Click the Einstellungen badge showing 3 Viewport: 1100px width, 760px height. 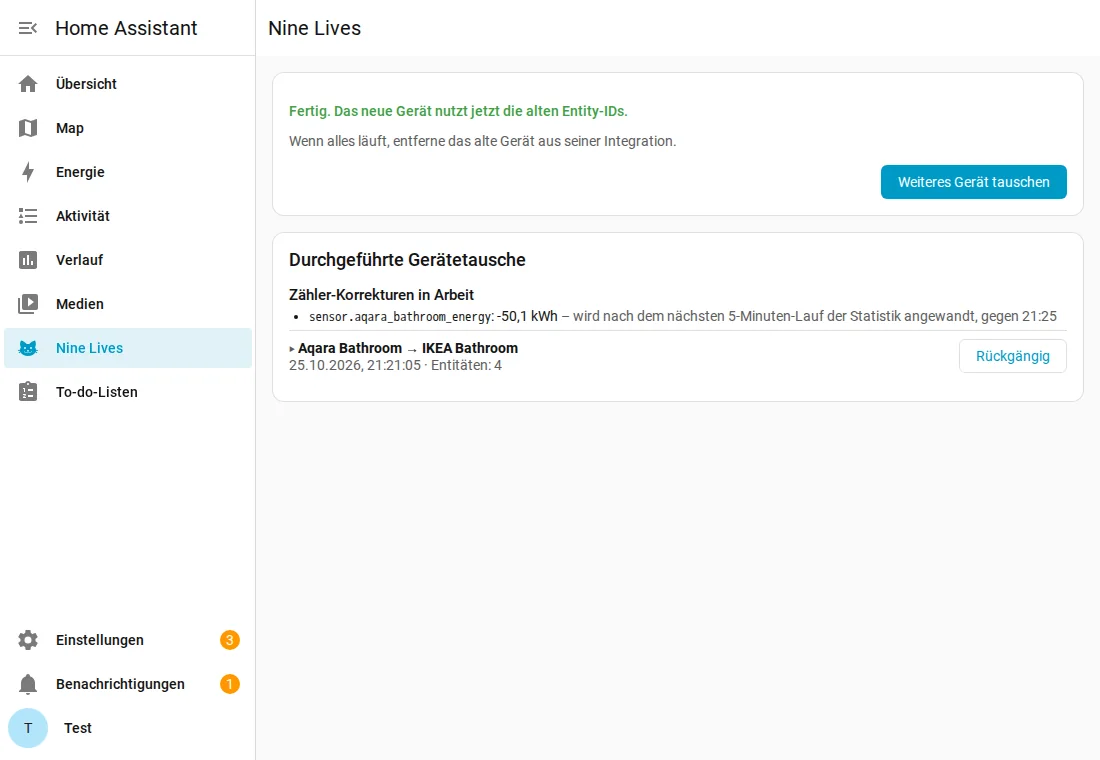click(x=229, y=640)
